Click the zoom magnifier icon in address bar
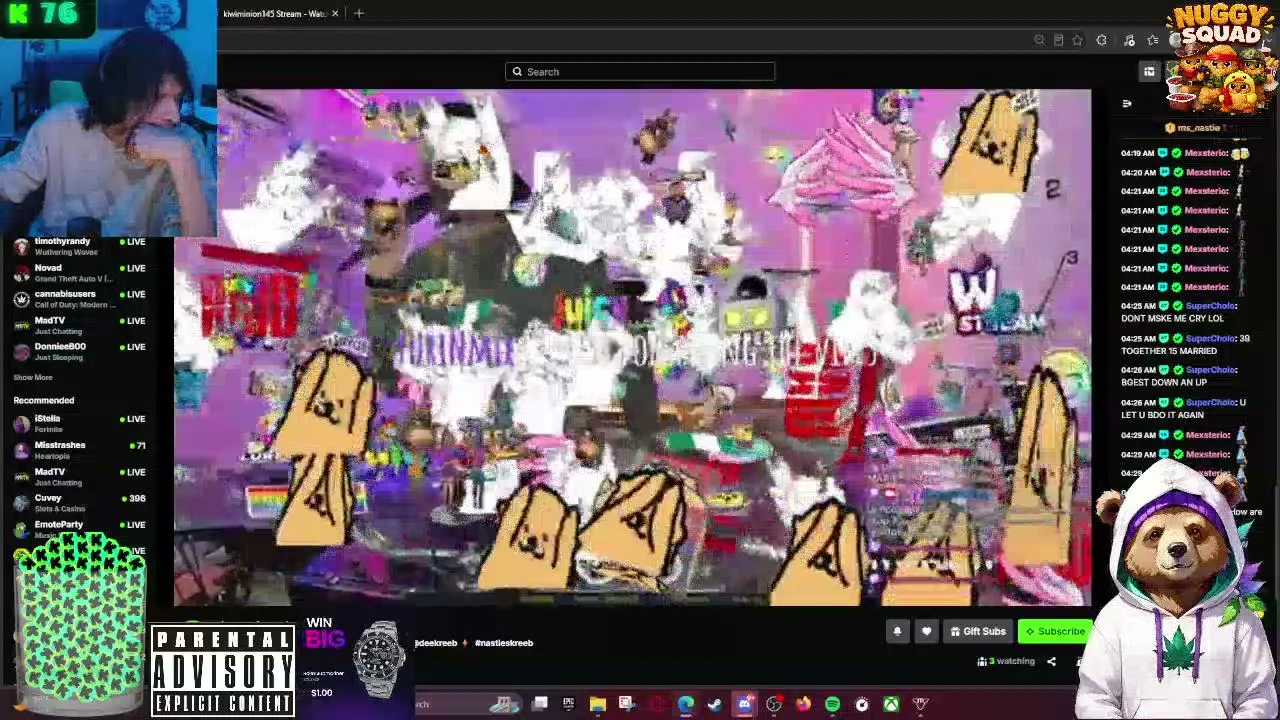The image size is (1280, 720). point(1039,40)
